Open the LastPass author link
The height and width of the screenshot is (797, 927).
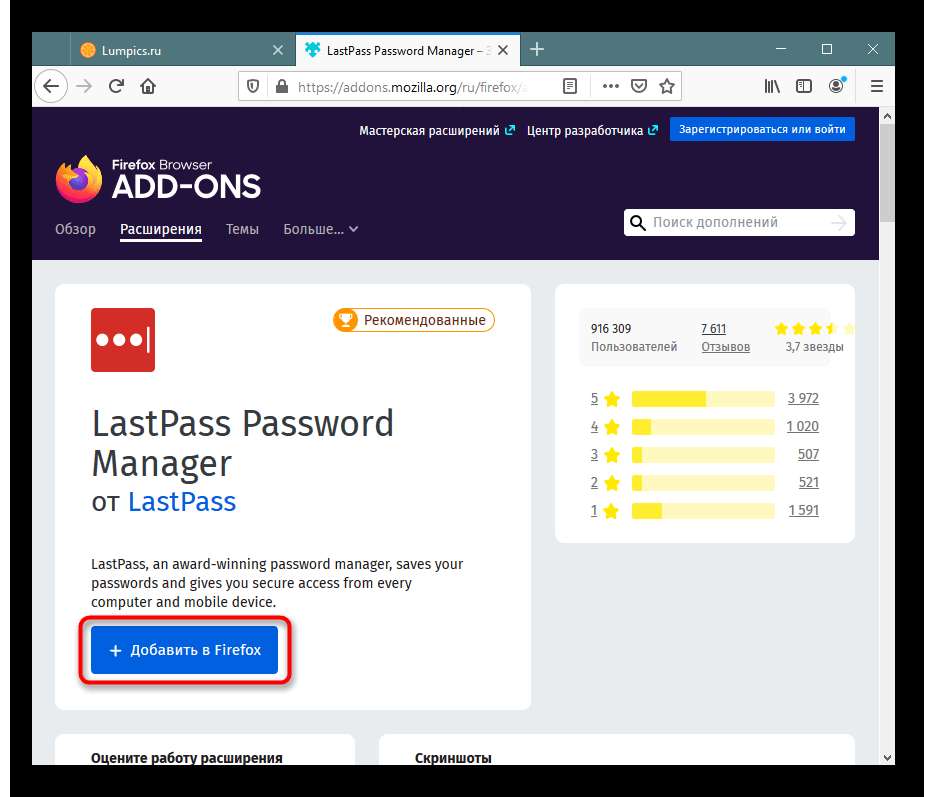[182, 501]
